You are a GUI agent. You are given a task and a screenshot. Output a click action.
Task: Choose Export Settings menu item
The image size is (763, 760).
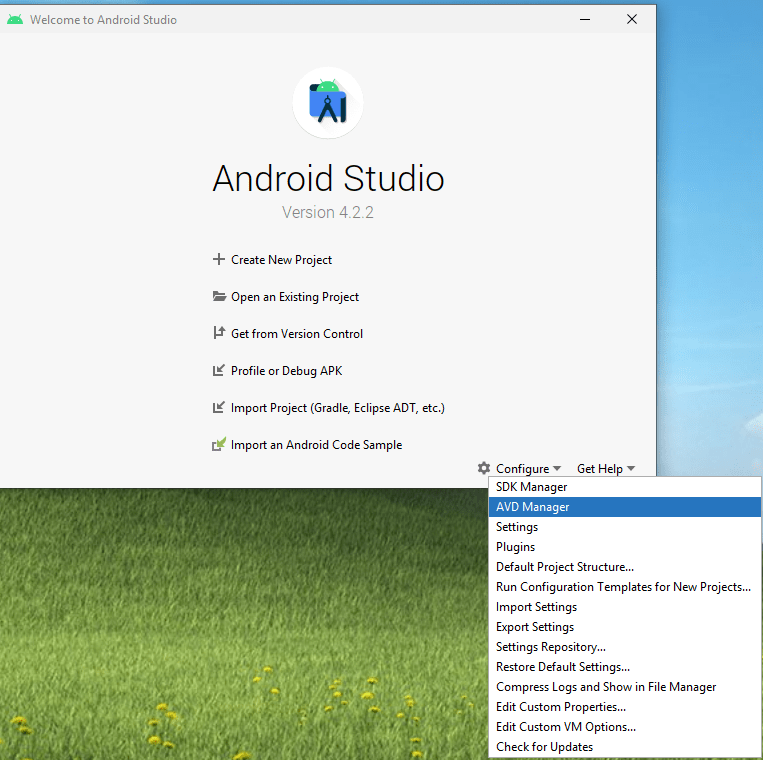[625, 627]
